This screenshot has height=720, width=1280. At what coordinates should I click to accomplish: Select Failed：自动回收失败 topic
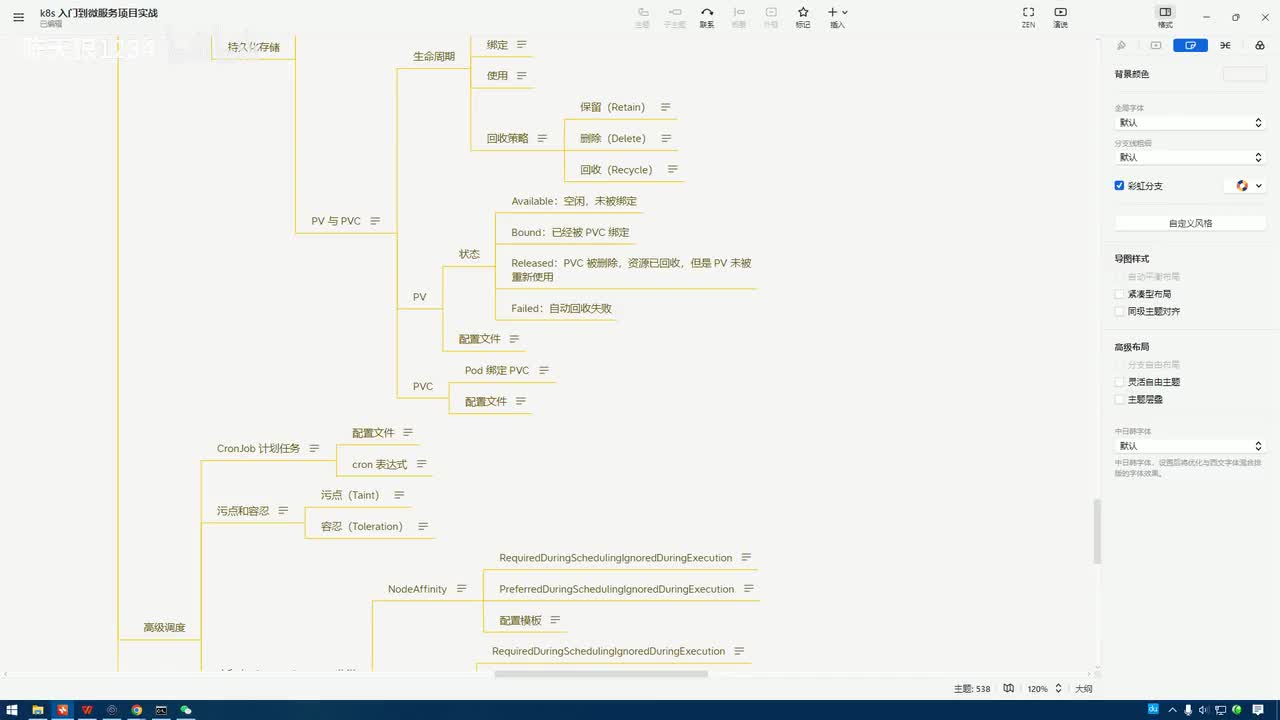(x=561, y=308)
